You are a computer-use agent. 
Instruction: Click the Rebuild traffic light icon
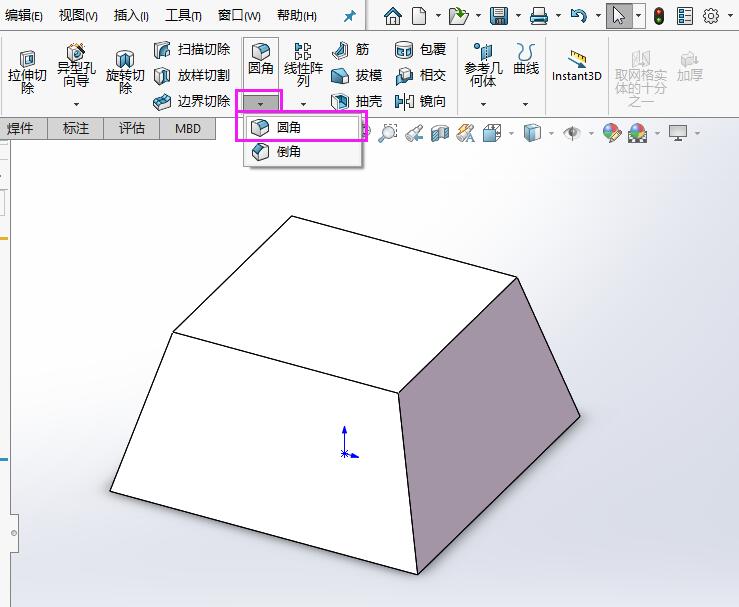tap(659, 16)
